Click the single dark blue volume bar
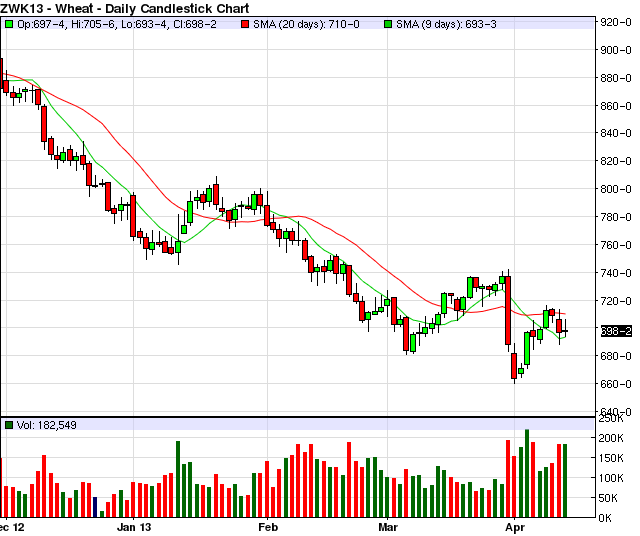 [x=95, y=507]
